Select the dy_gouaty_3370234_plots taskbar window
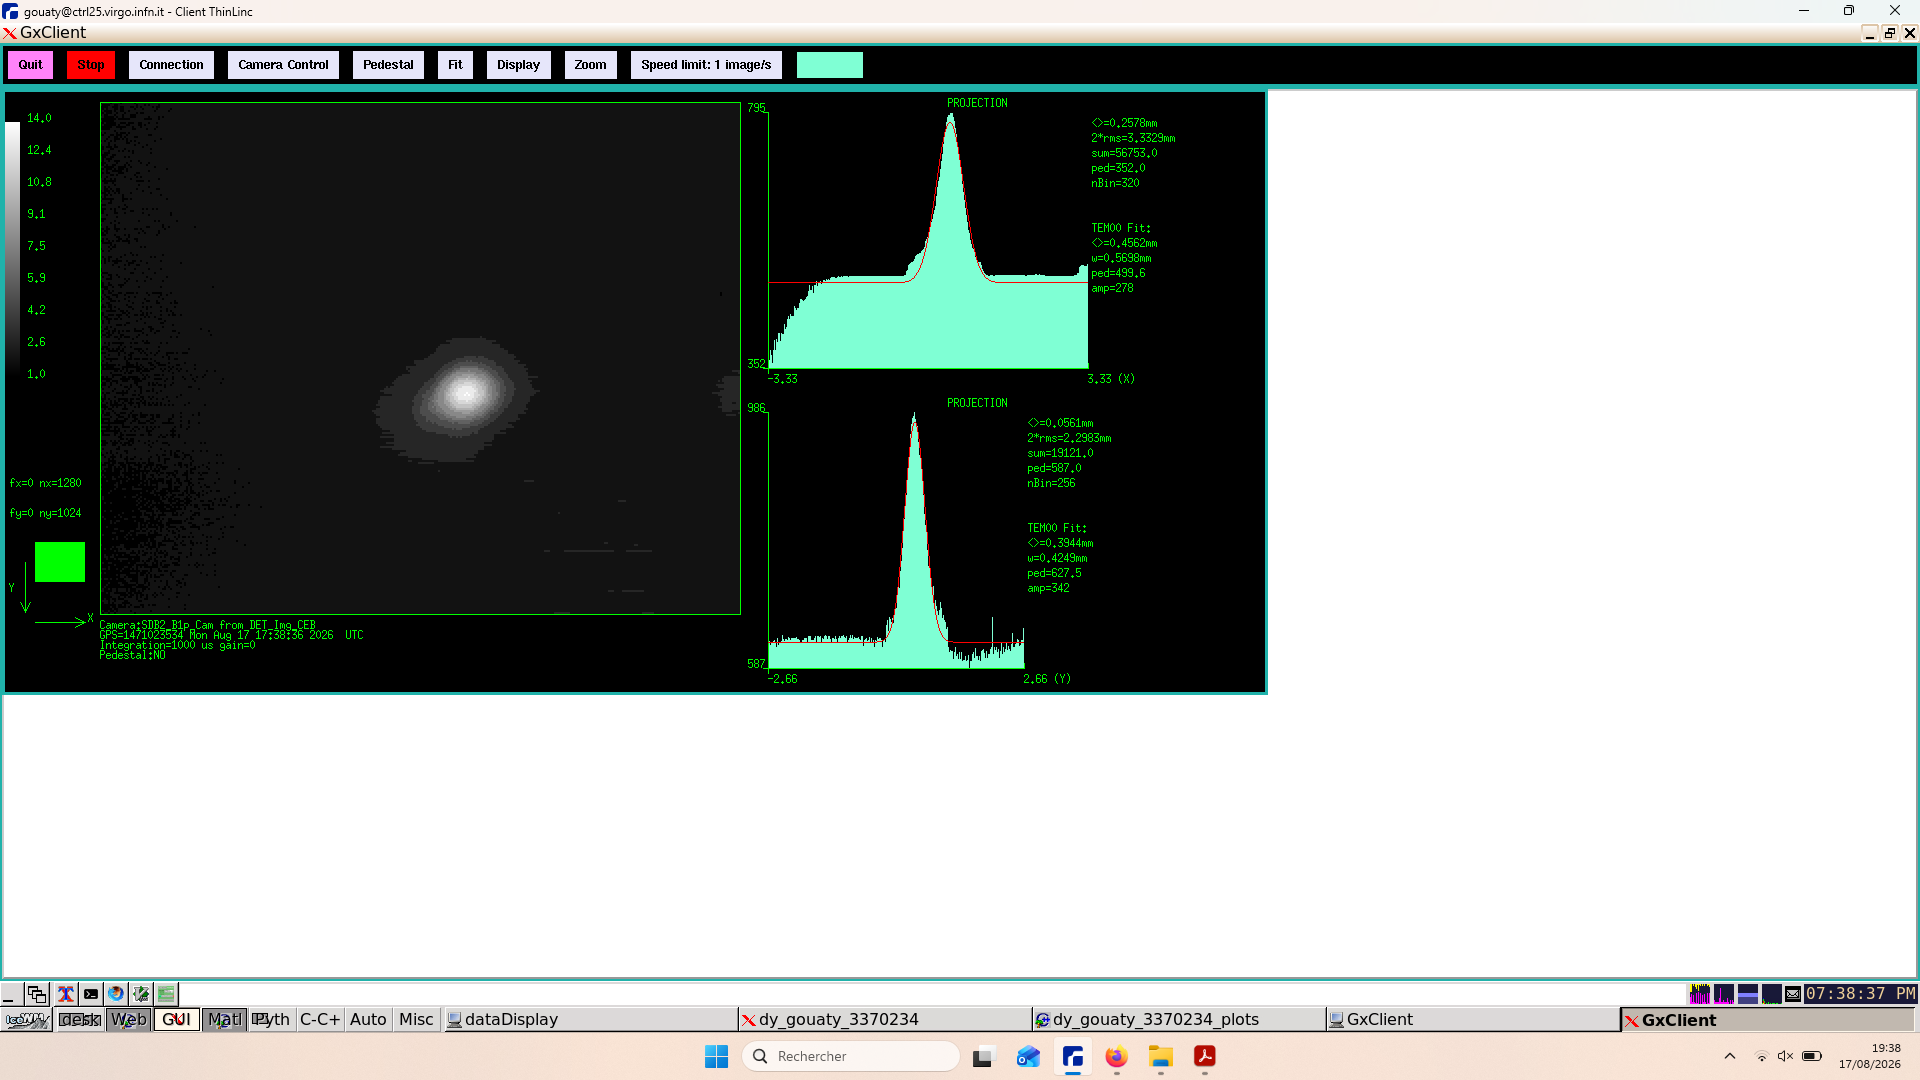1920x1080 pixels. [x=1178, y=1020]
